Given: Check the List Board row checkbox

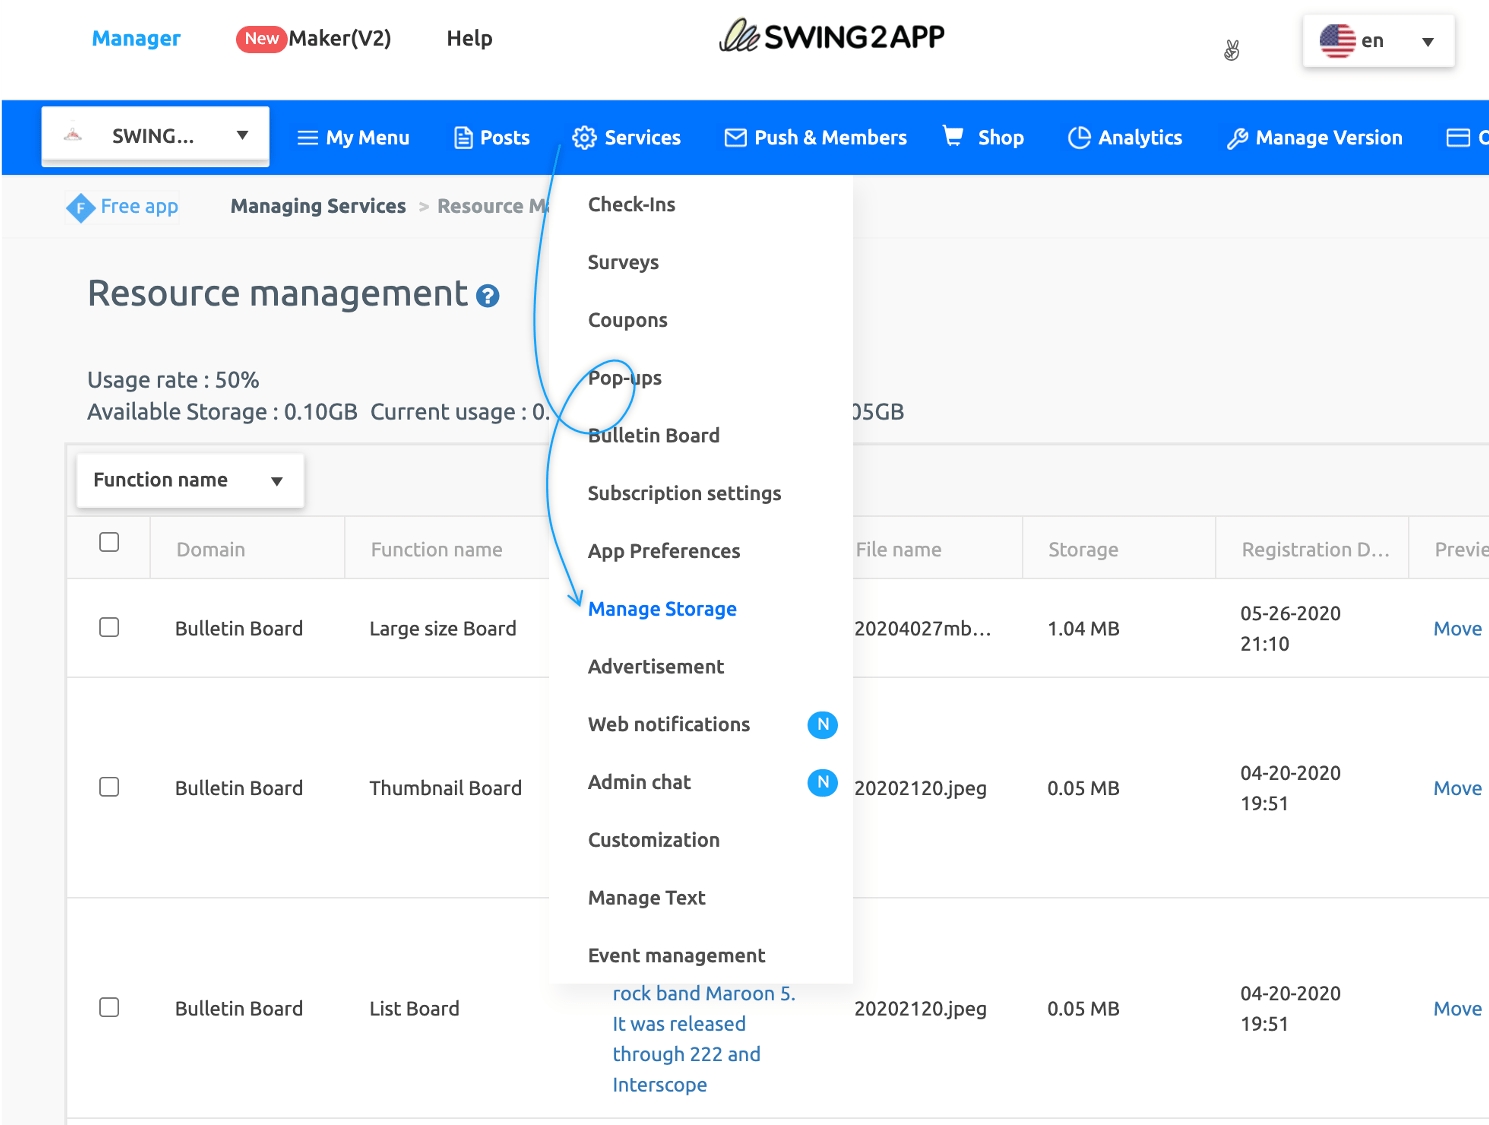Looking at the screenshot, I should tap(109, 1007).
